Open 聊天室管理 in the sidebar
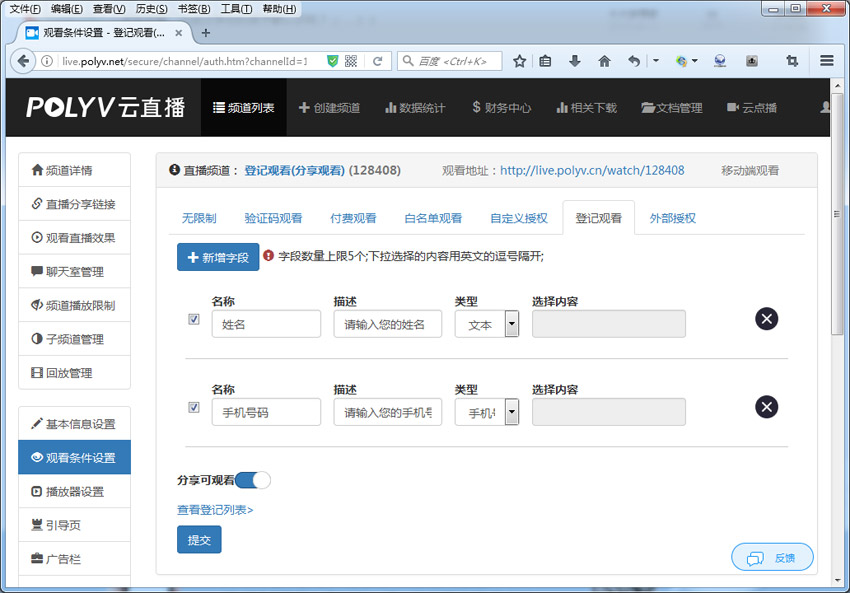Image resolution: width=850 pixels, height=593 pixels. click(x=74, y=272)
